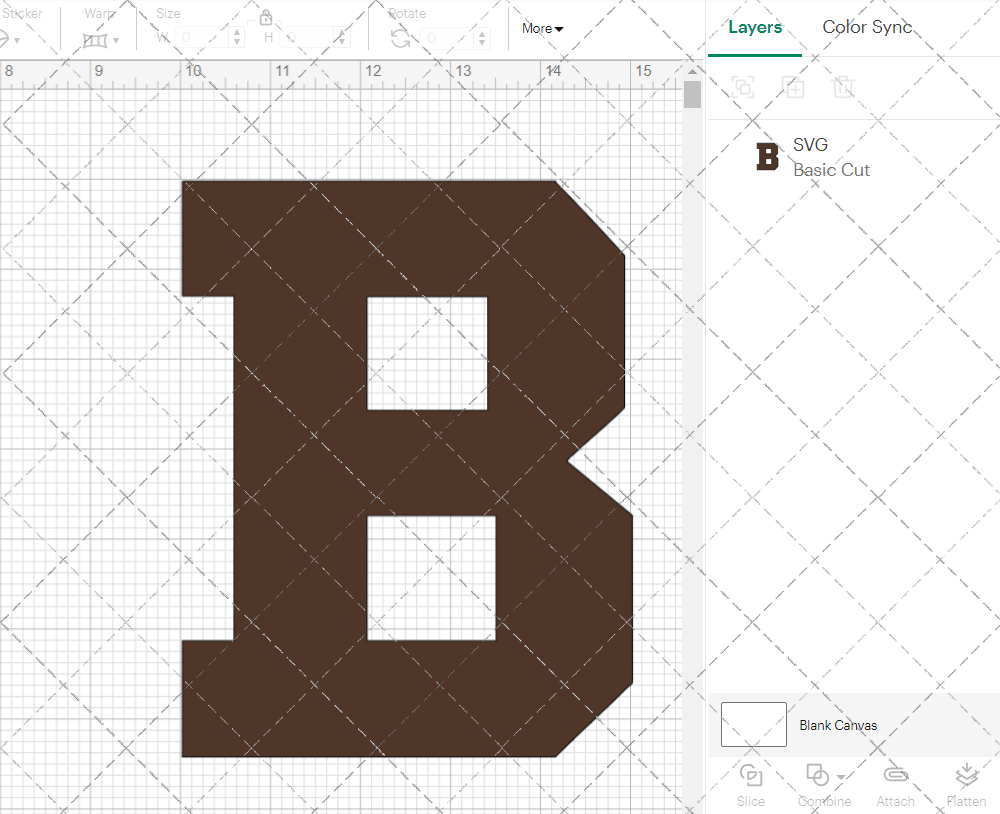1000x814 pixels.
Task: Open the Layers tab
Action: tap(755, 27)
